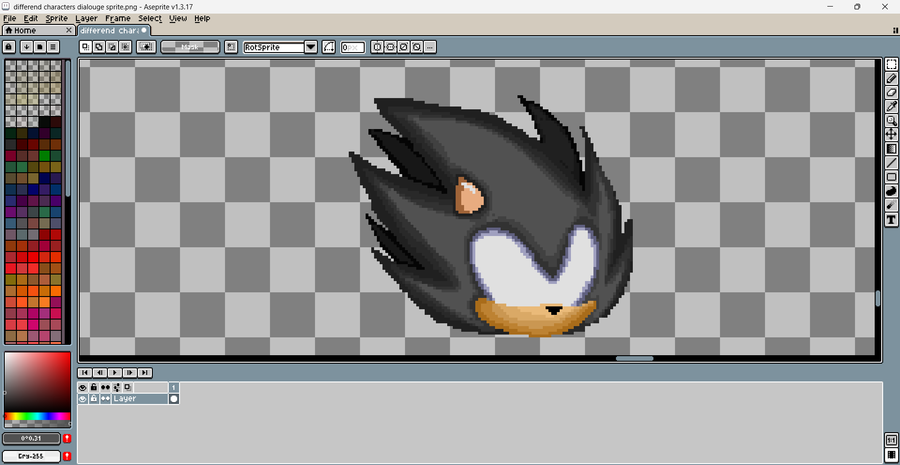Click the palette edit lock icon

click(9, 47)
